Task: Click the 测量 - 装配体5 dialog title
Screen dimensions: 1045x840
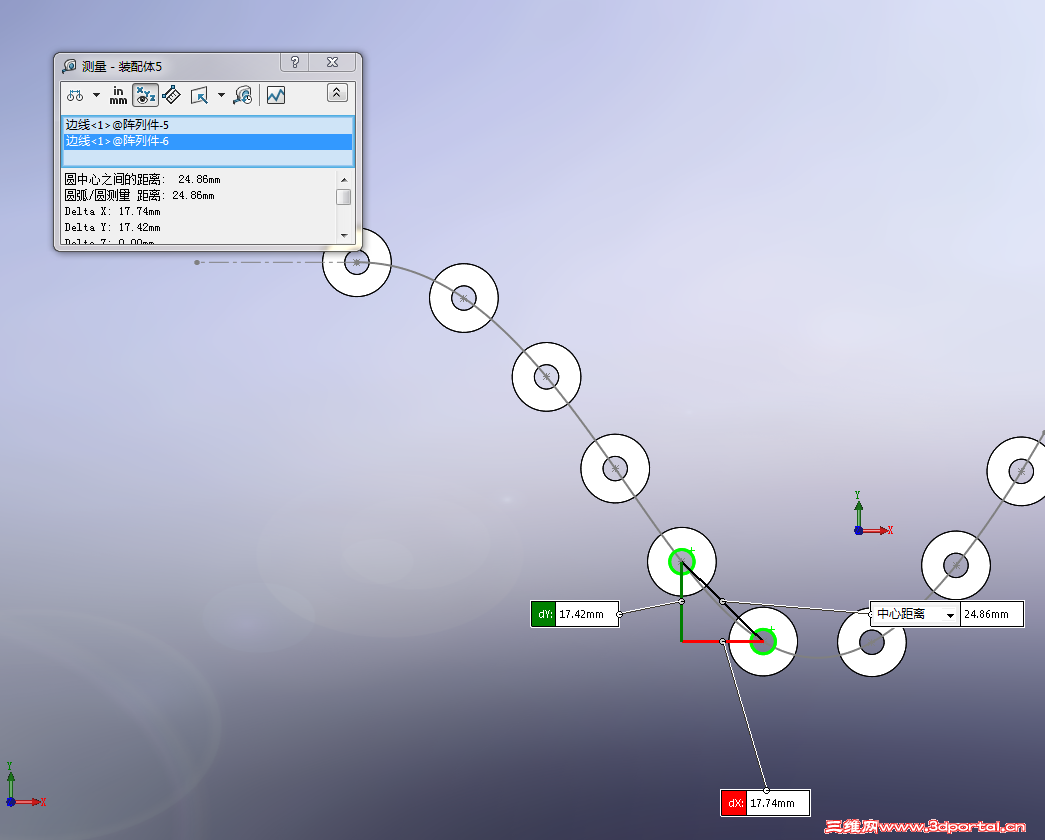Action: tap(122, 67)
